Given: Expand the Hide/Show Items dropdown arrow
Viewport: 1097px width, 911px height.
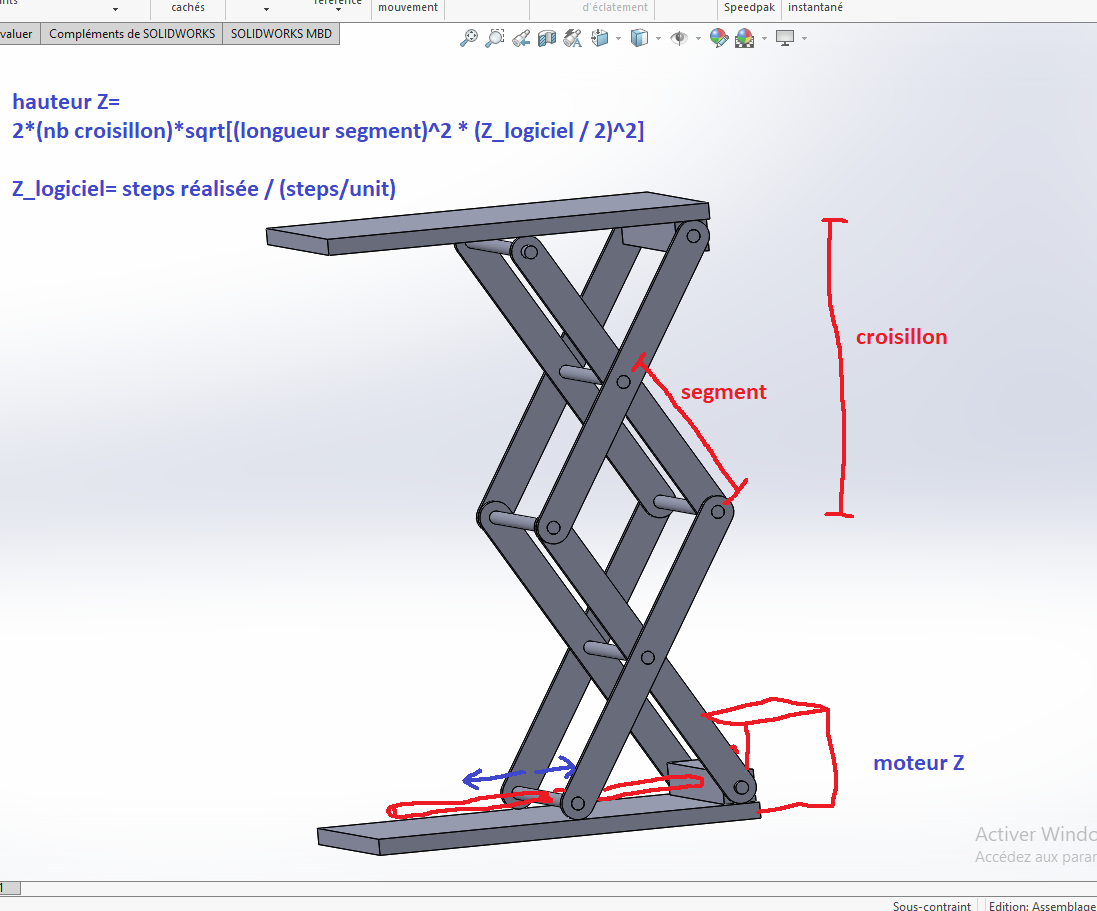Looking at the screenshot, I should pos(698,38).
